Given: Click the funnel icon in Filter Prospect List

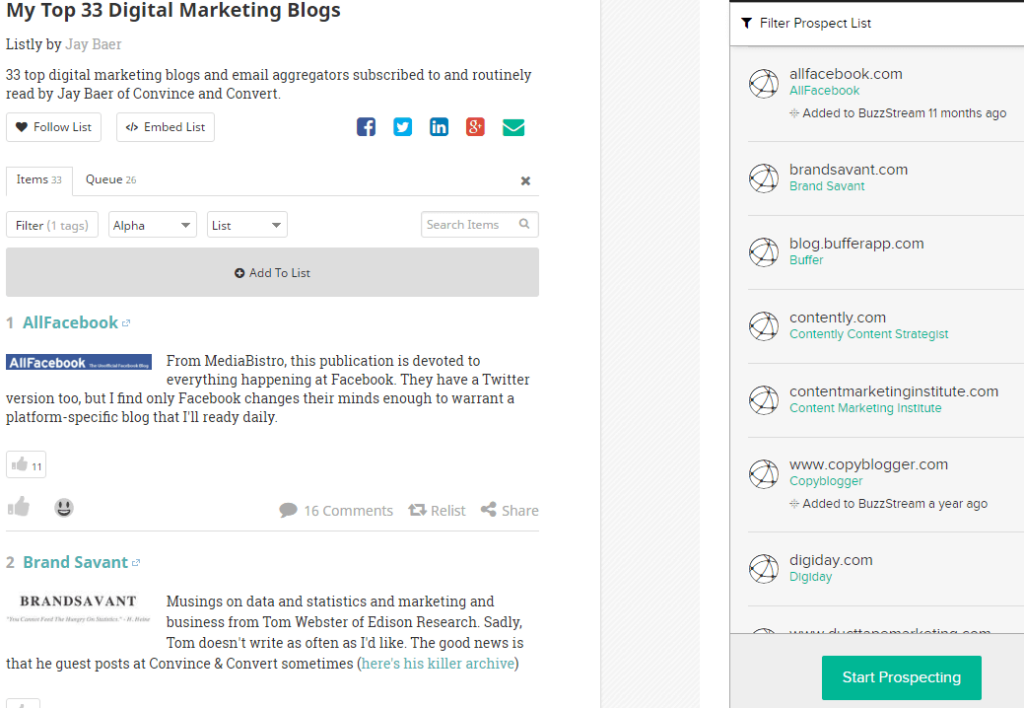Looking at the screenshot, I should coord(747,22).
